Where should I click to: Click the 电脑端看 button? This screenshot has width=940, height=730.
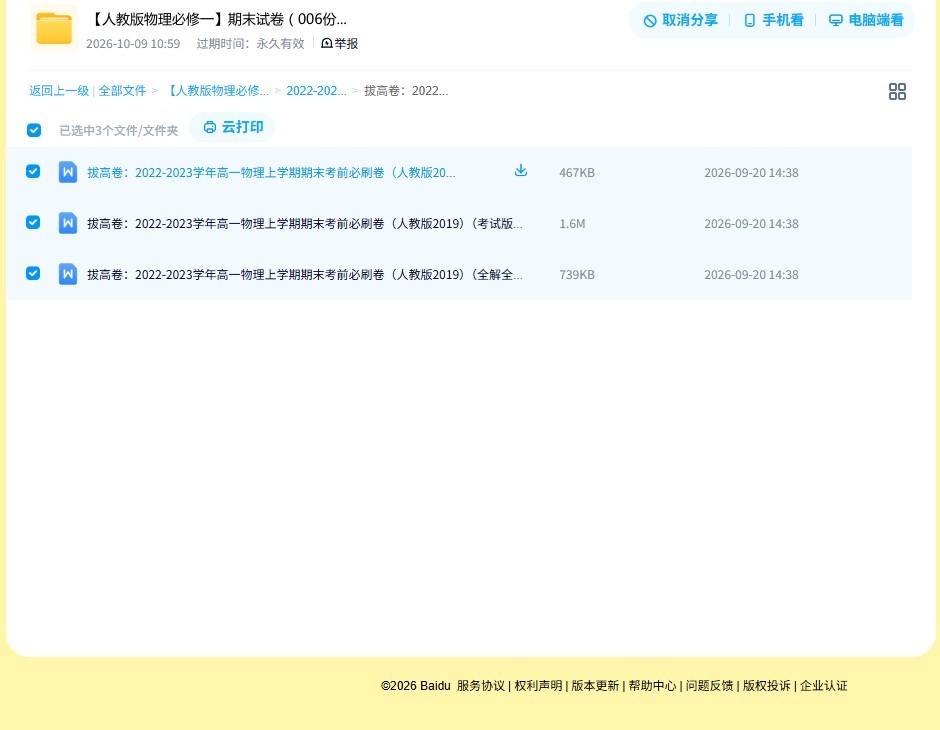pos(866,20)
